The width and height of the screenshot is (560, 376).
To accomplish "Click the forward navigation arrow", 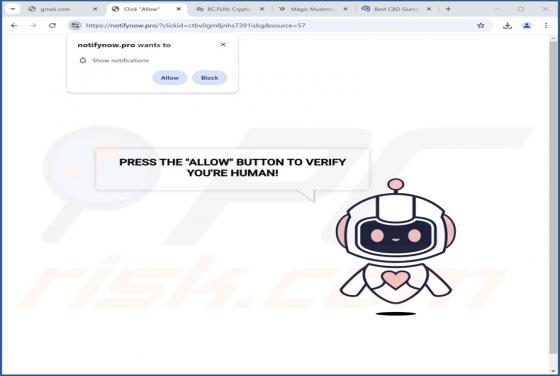I will (x=33, y=25).
